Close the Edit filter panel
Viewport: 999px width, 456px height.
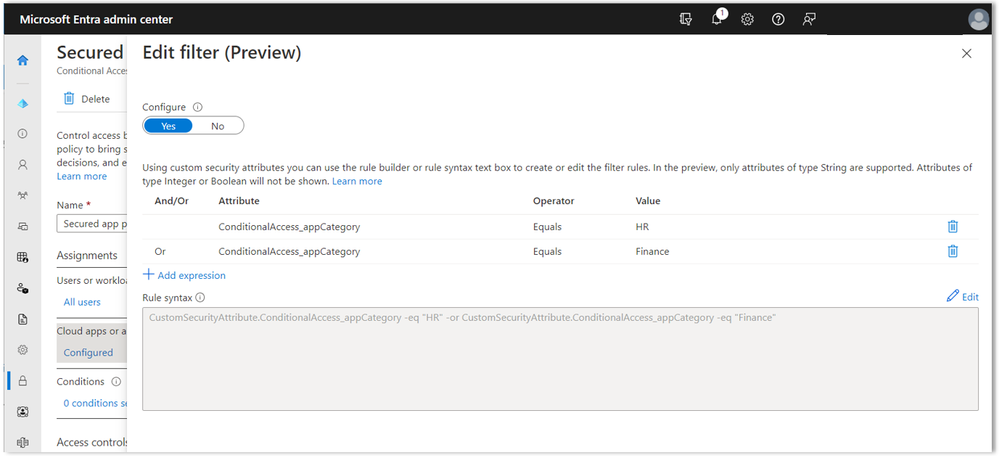click(966, 54)
